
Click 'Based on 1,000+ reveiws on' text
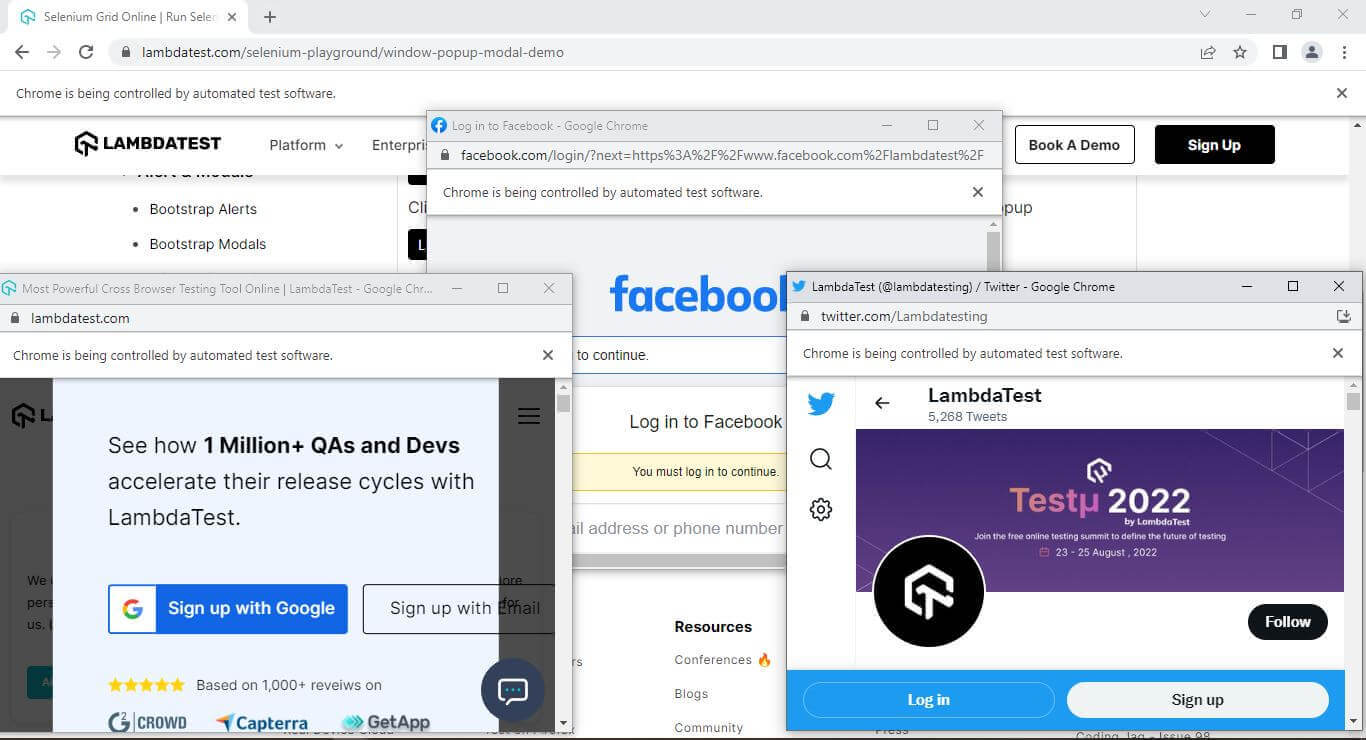[289, 685]
